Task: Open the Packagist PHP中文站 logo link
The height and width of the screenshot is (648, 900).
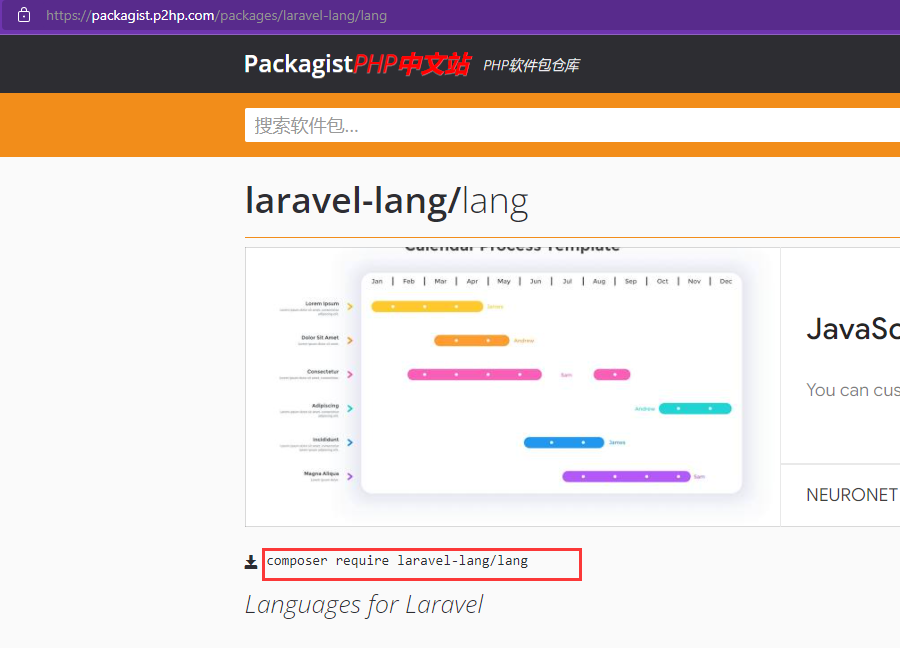Action: (x=357, y=64)
